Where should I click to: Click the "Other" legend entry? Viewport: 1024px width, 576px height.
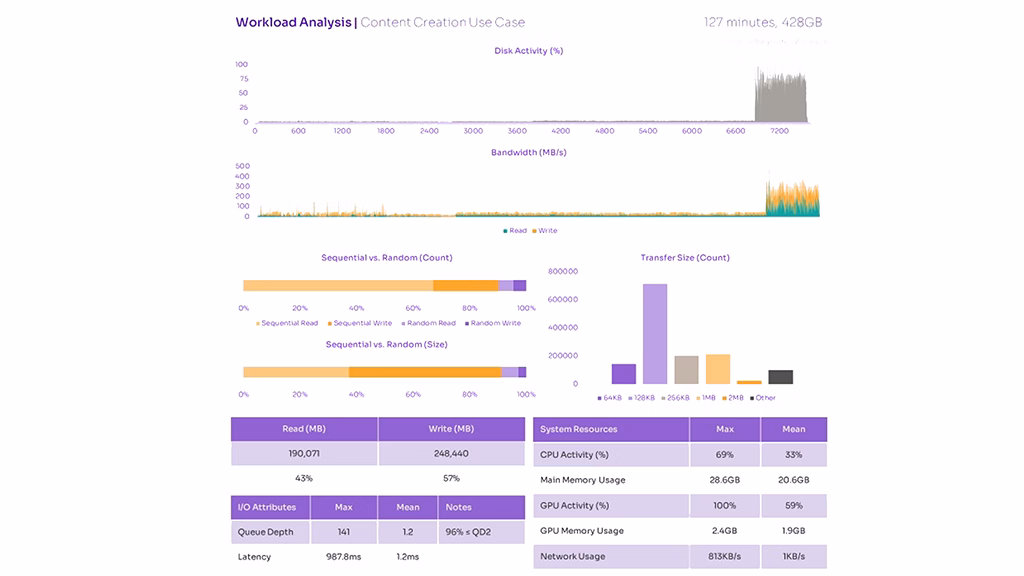[x=763, y=398]
